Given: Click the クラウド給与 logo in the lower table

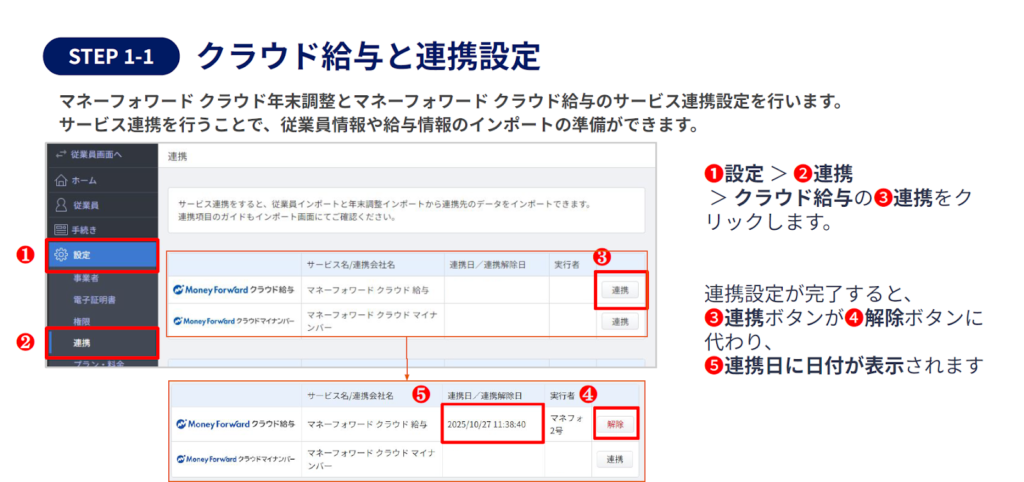Looking at the screenshot, I should point(235,424).
